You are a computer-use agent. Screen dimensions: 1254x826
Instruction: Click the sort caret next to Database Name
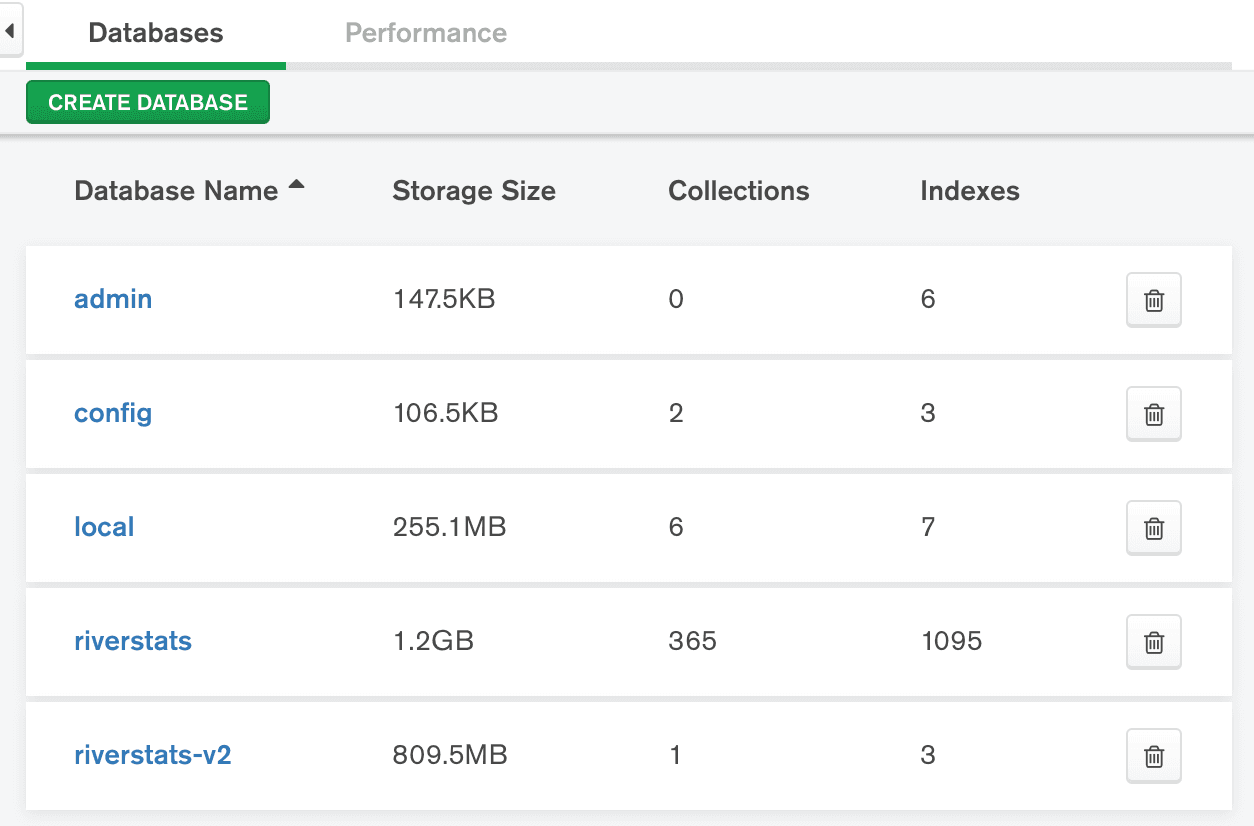[x=295, y=184]
